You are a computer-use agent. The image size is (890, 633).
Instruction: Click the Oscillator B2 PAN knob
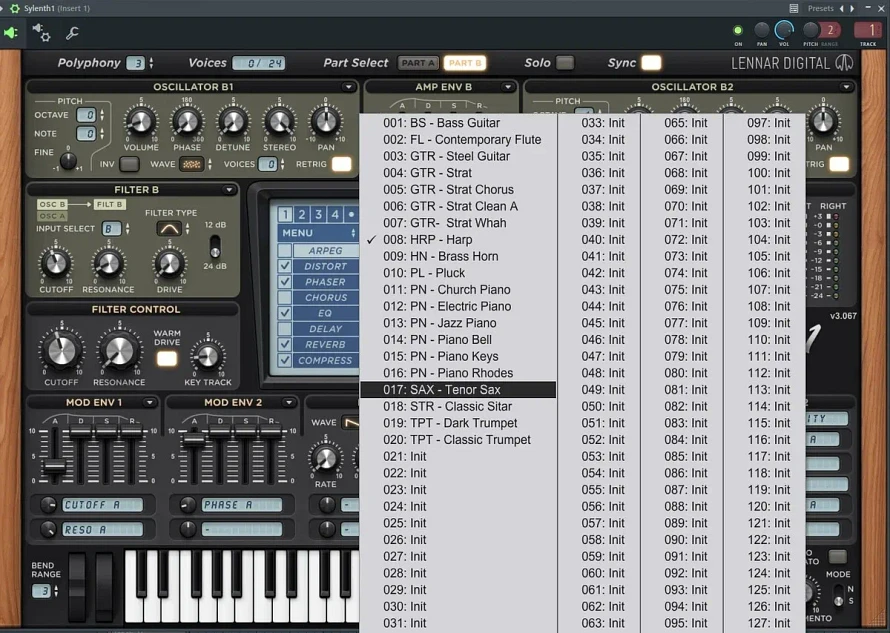point(824,121)
